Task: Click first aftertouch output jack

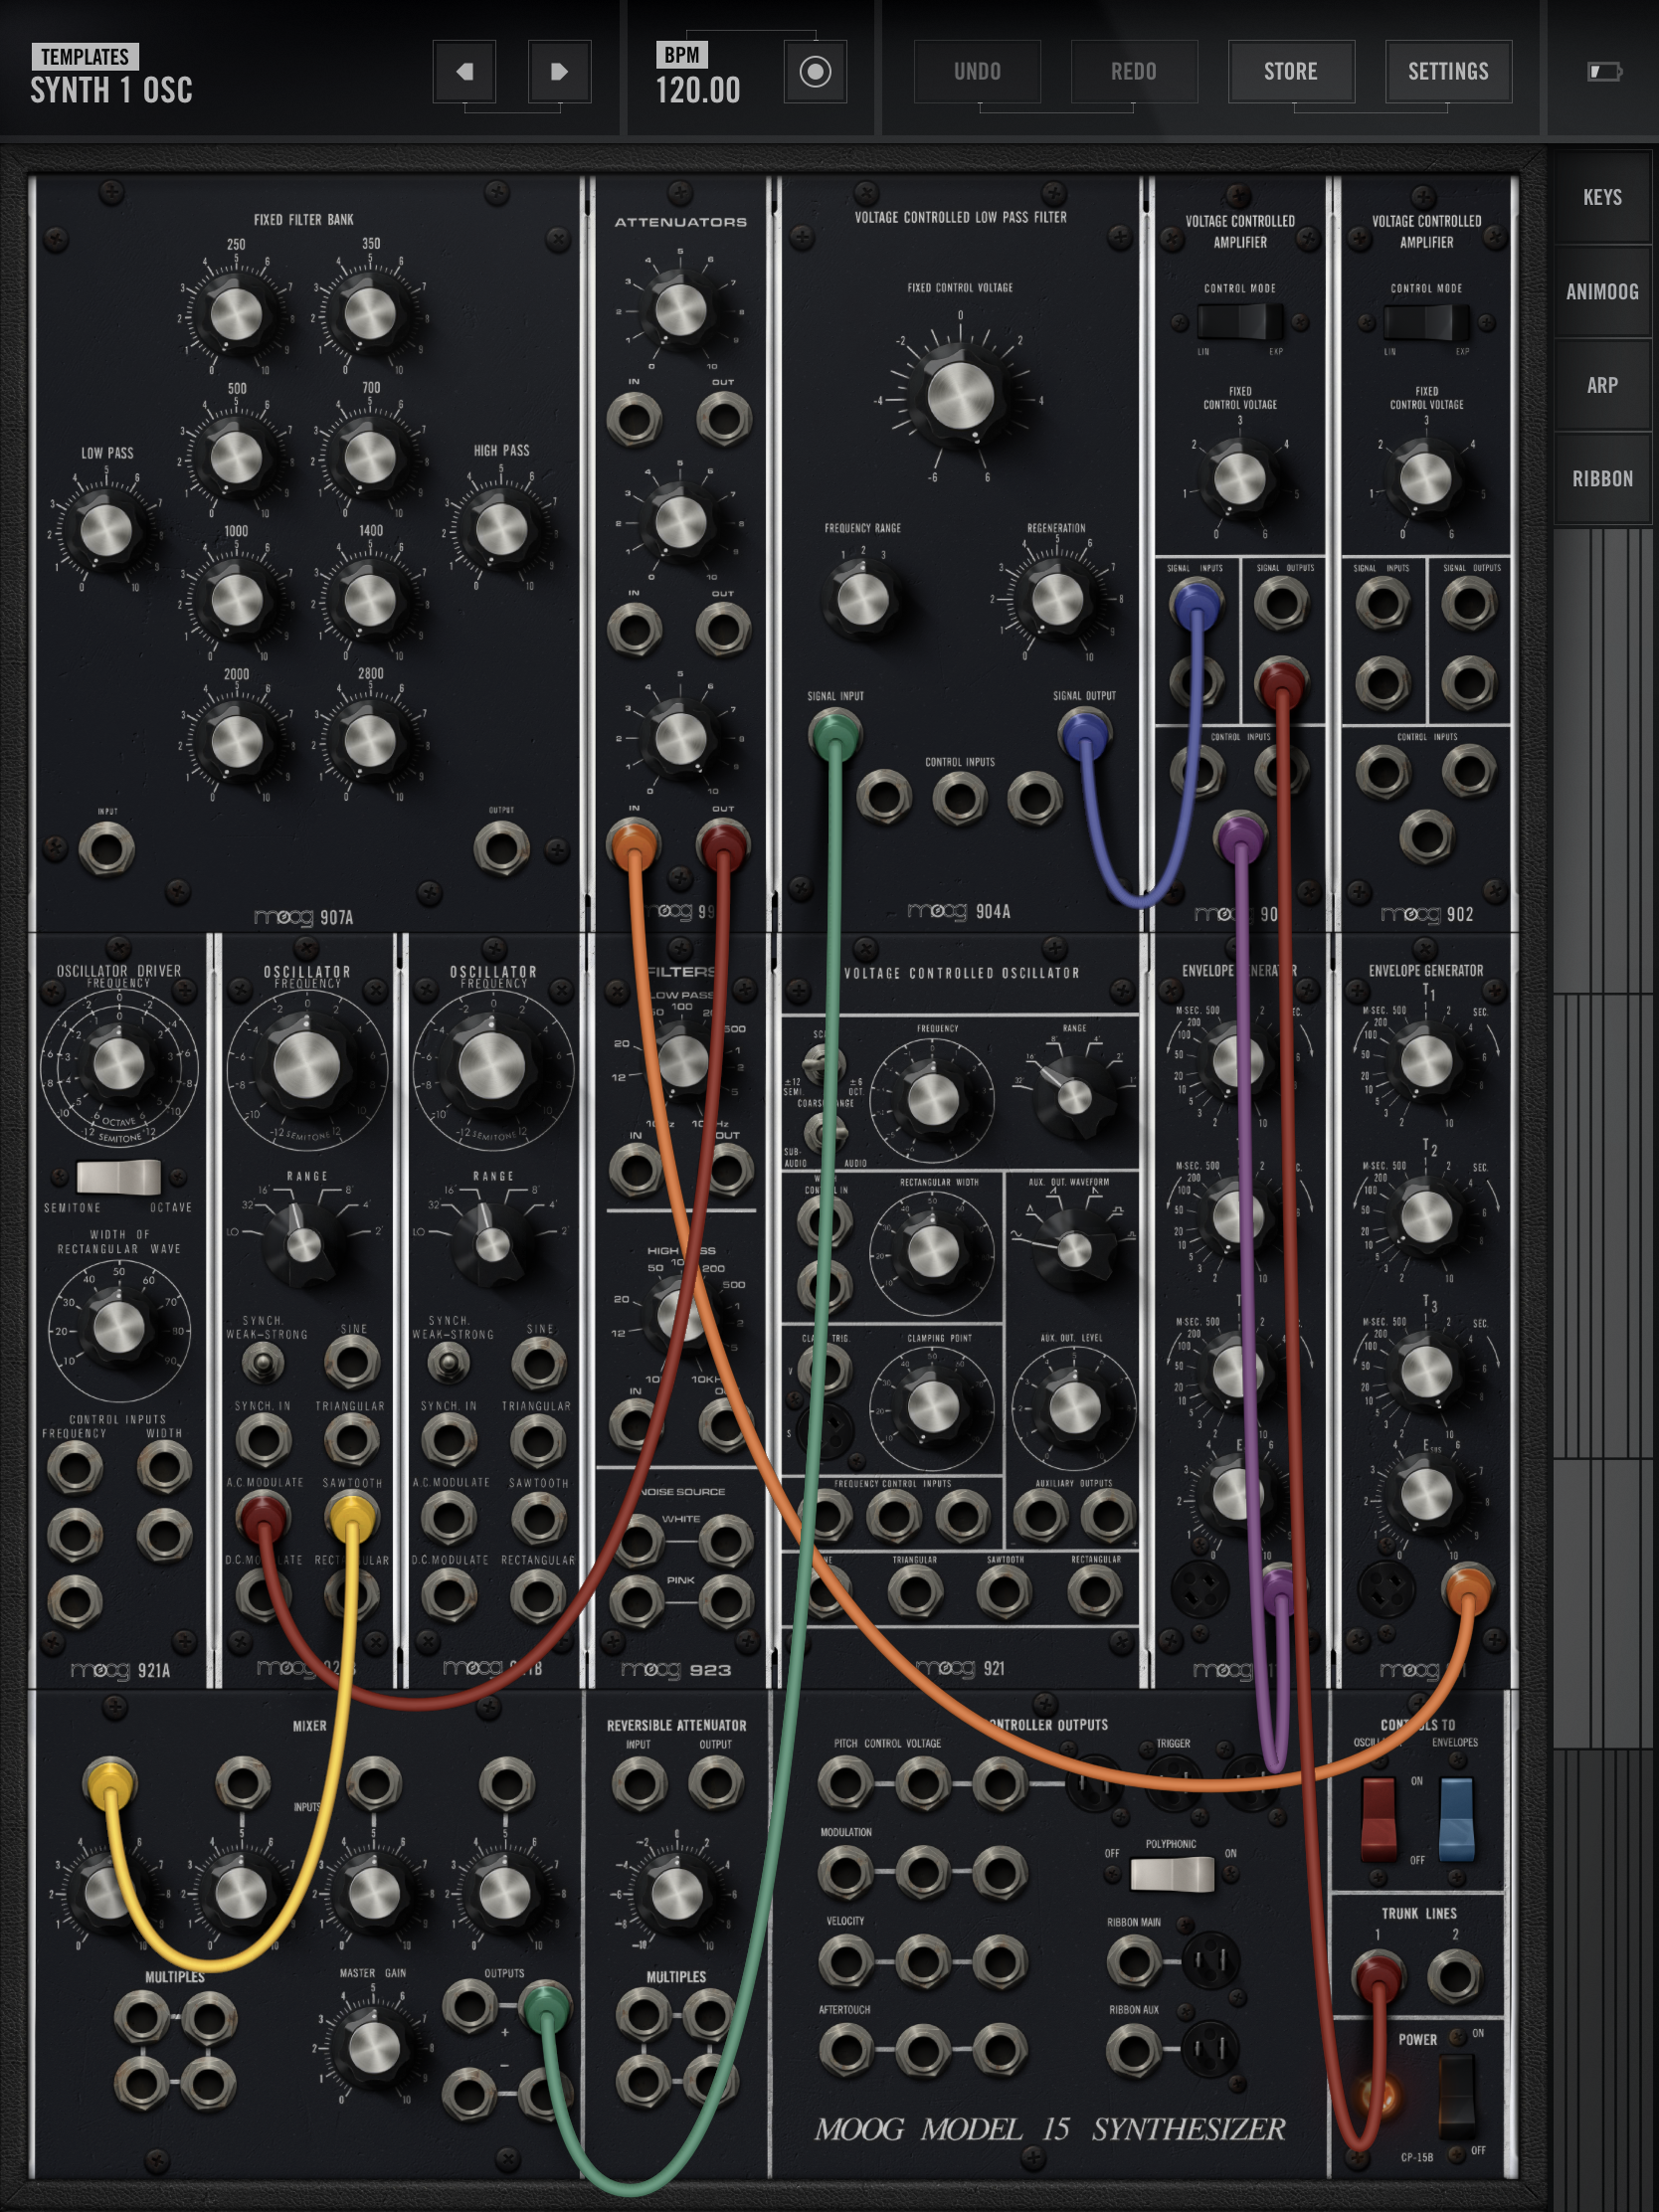Action: (845, 2051)
